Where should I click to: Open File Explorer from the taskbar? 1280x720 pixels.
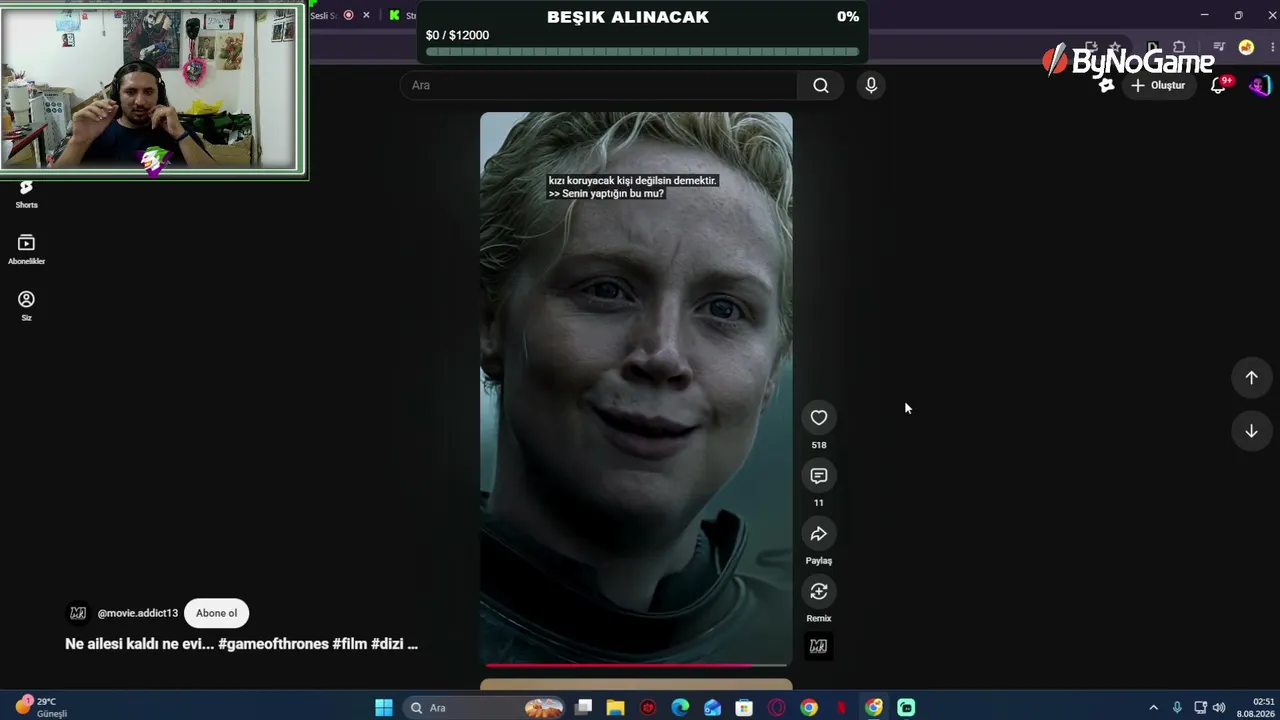tap(616, 708)
